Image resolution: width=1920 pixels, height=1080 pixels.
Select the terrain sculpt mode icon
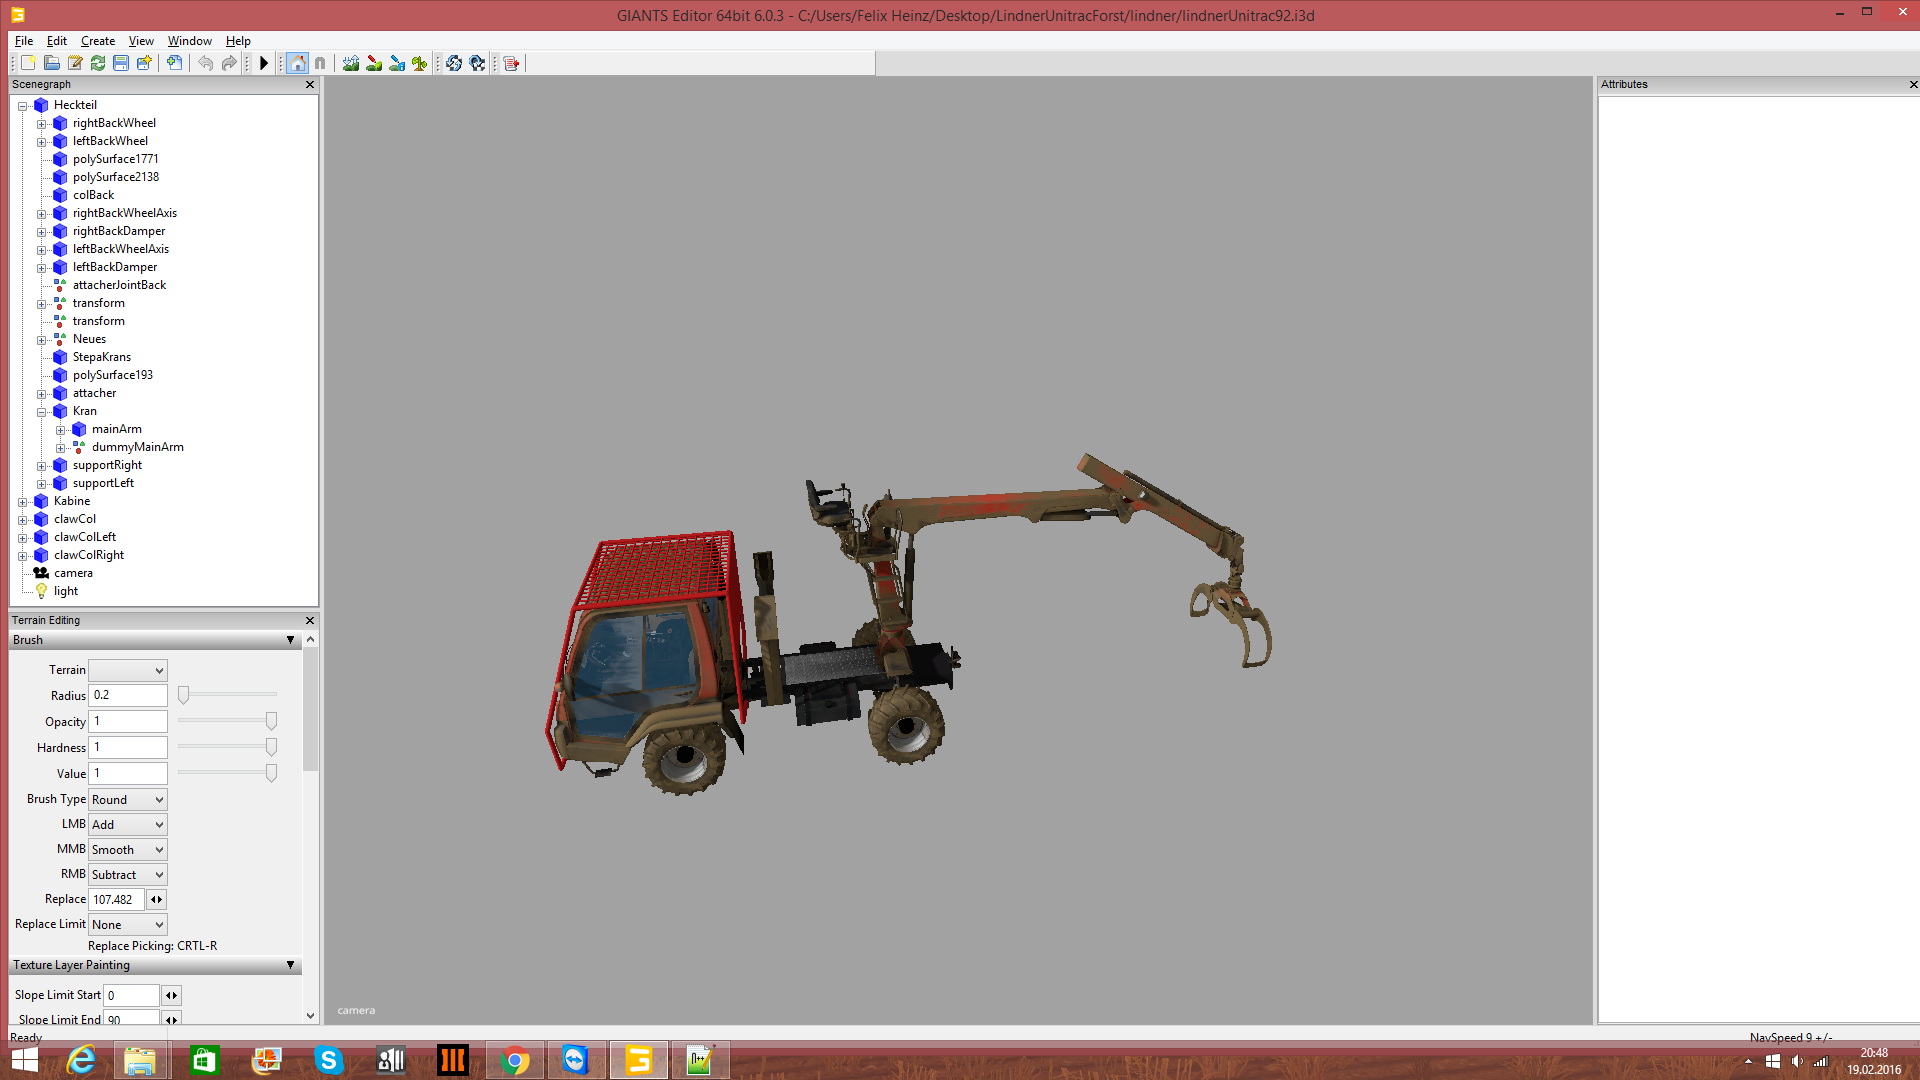tap(351, 63)
